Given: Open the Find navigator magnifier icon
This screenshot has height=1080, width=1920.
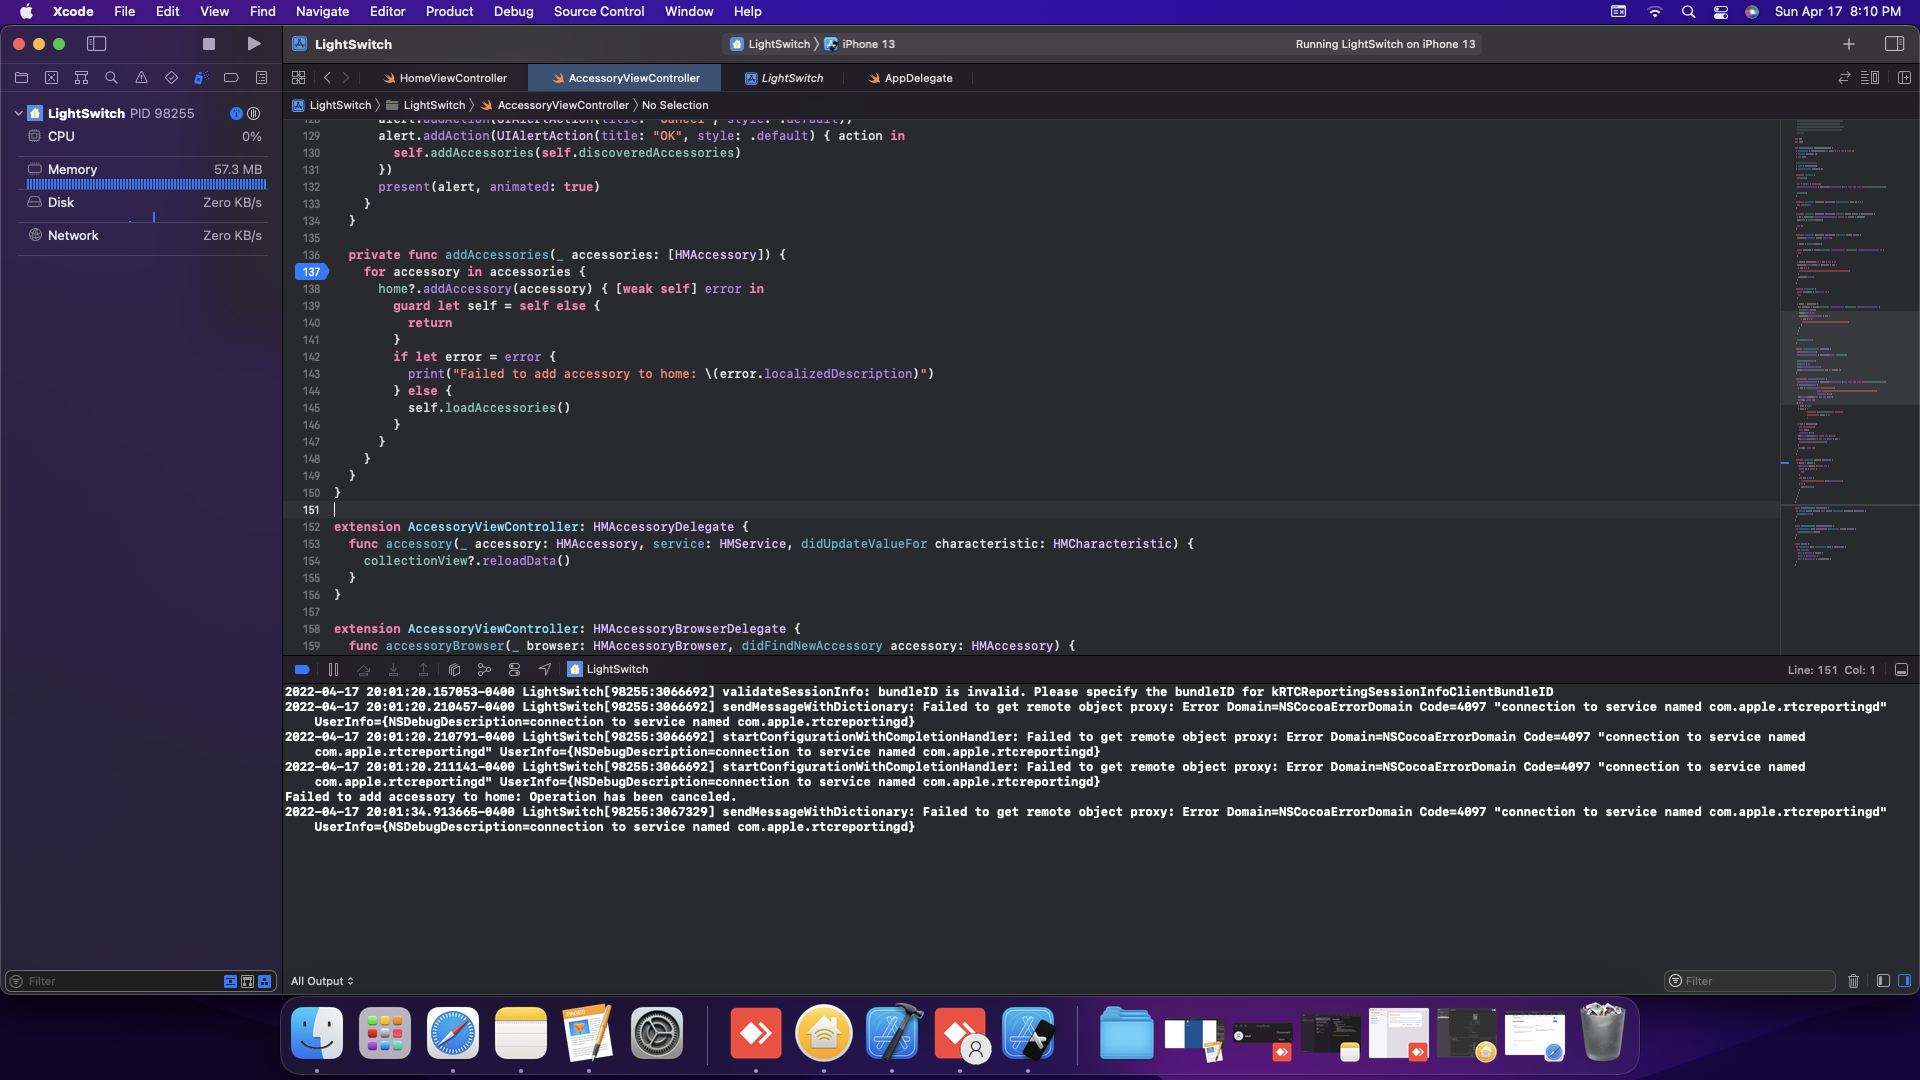Looking at the screenshot, I should click(111, 78).
